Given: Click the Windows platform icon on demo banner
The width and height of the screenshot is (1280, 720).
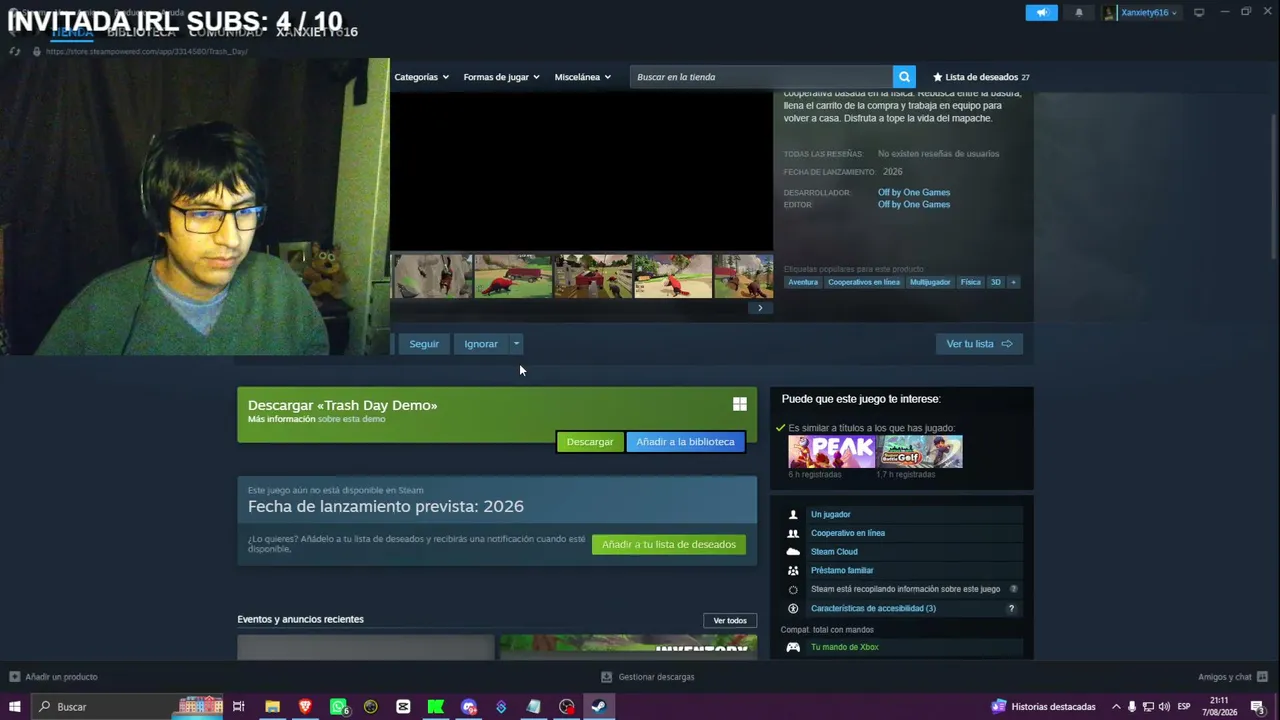Looking at the screenshot, I should click(x=740, y=404).
